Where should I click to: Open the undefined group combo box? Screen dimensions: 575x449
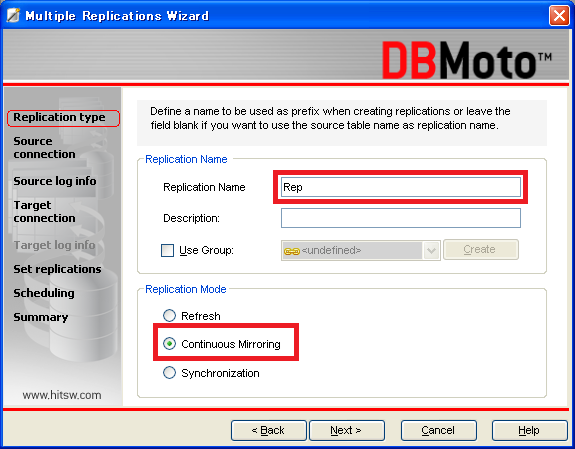pos(360,251)
